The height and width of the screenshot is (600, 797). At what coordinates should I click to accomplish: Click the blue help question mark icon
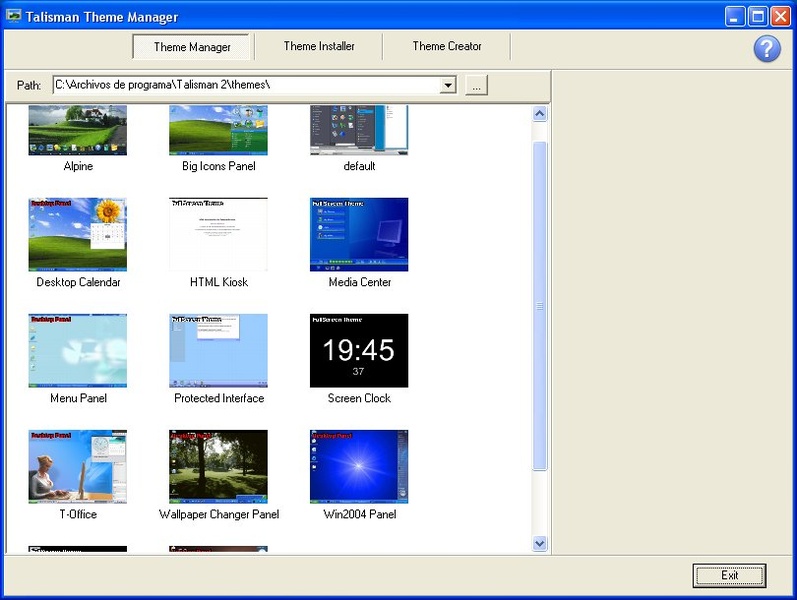pyautogui.click(x=766, y=48)
